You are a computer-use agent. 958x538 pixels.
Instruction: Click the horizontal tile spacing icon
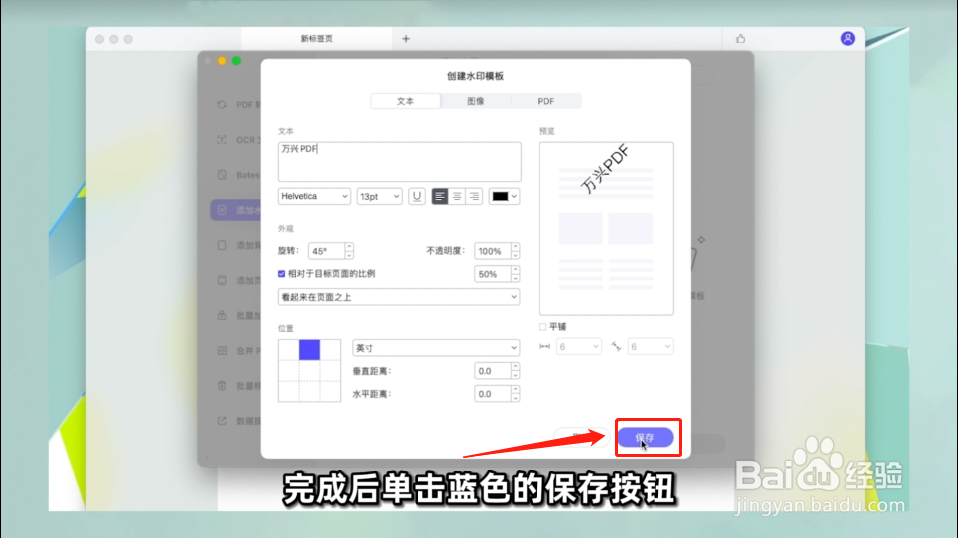(544, 347)
